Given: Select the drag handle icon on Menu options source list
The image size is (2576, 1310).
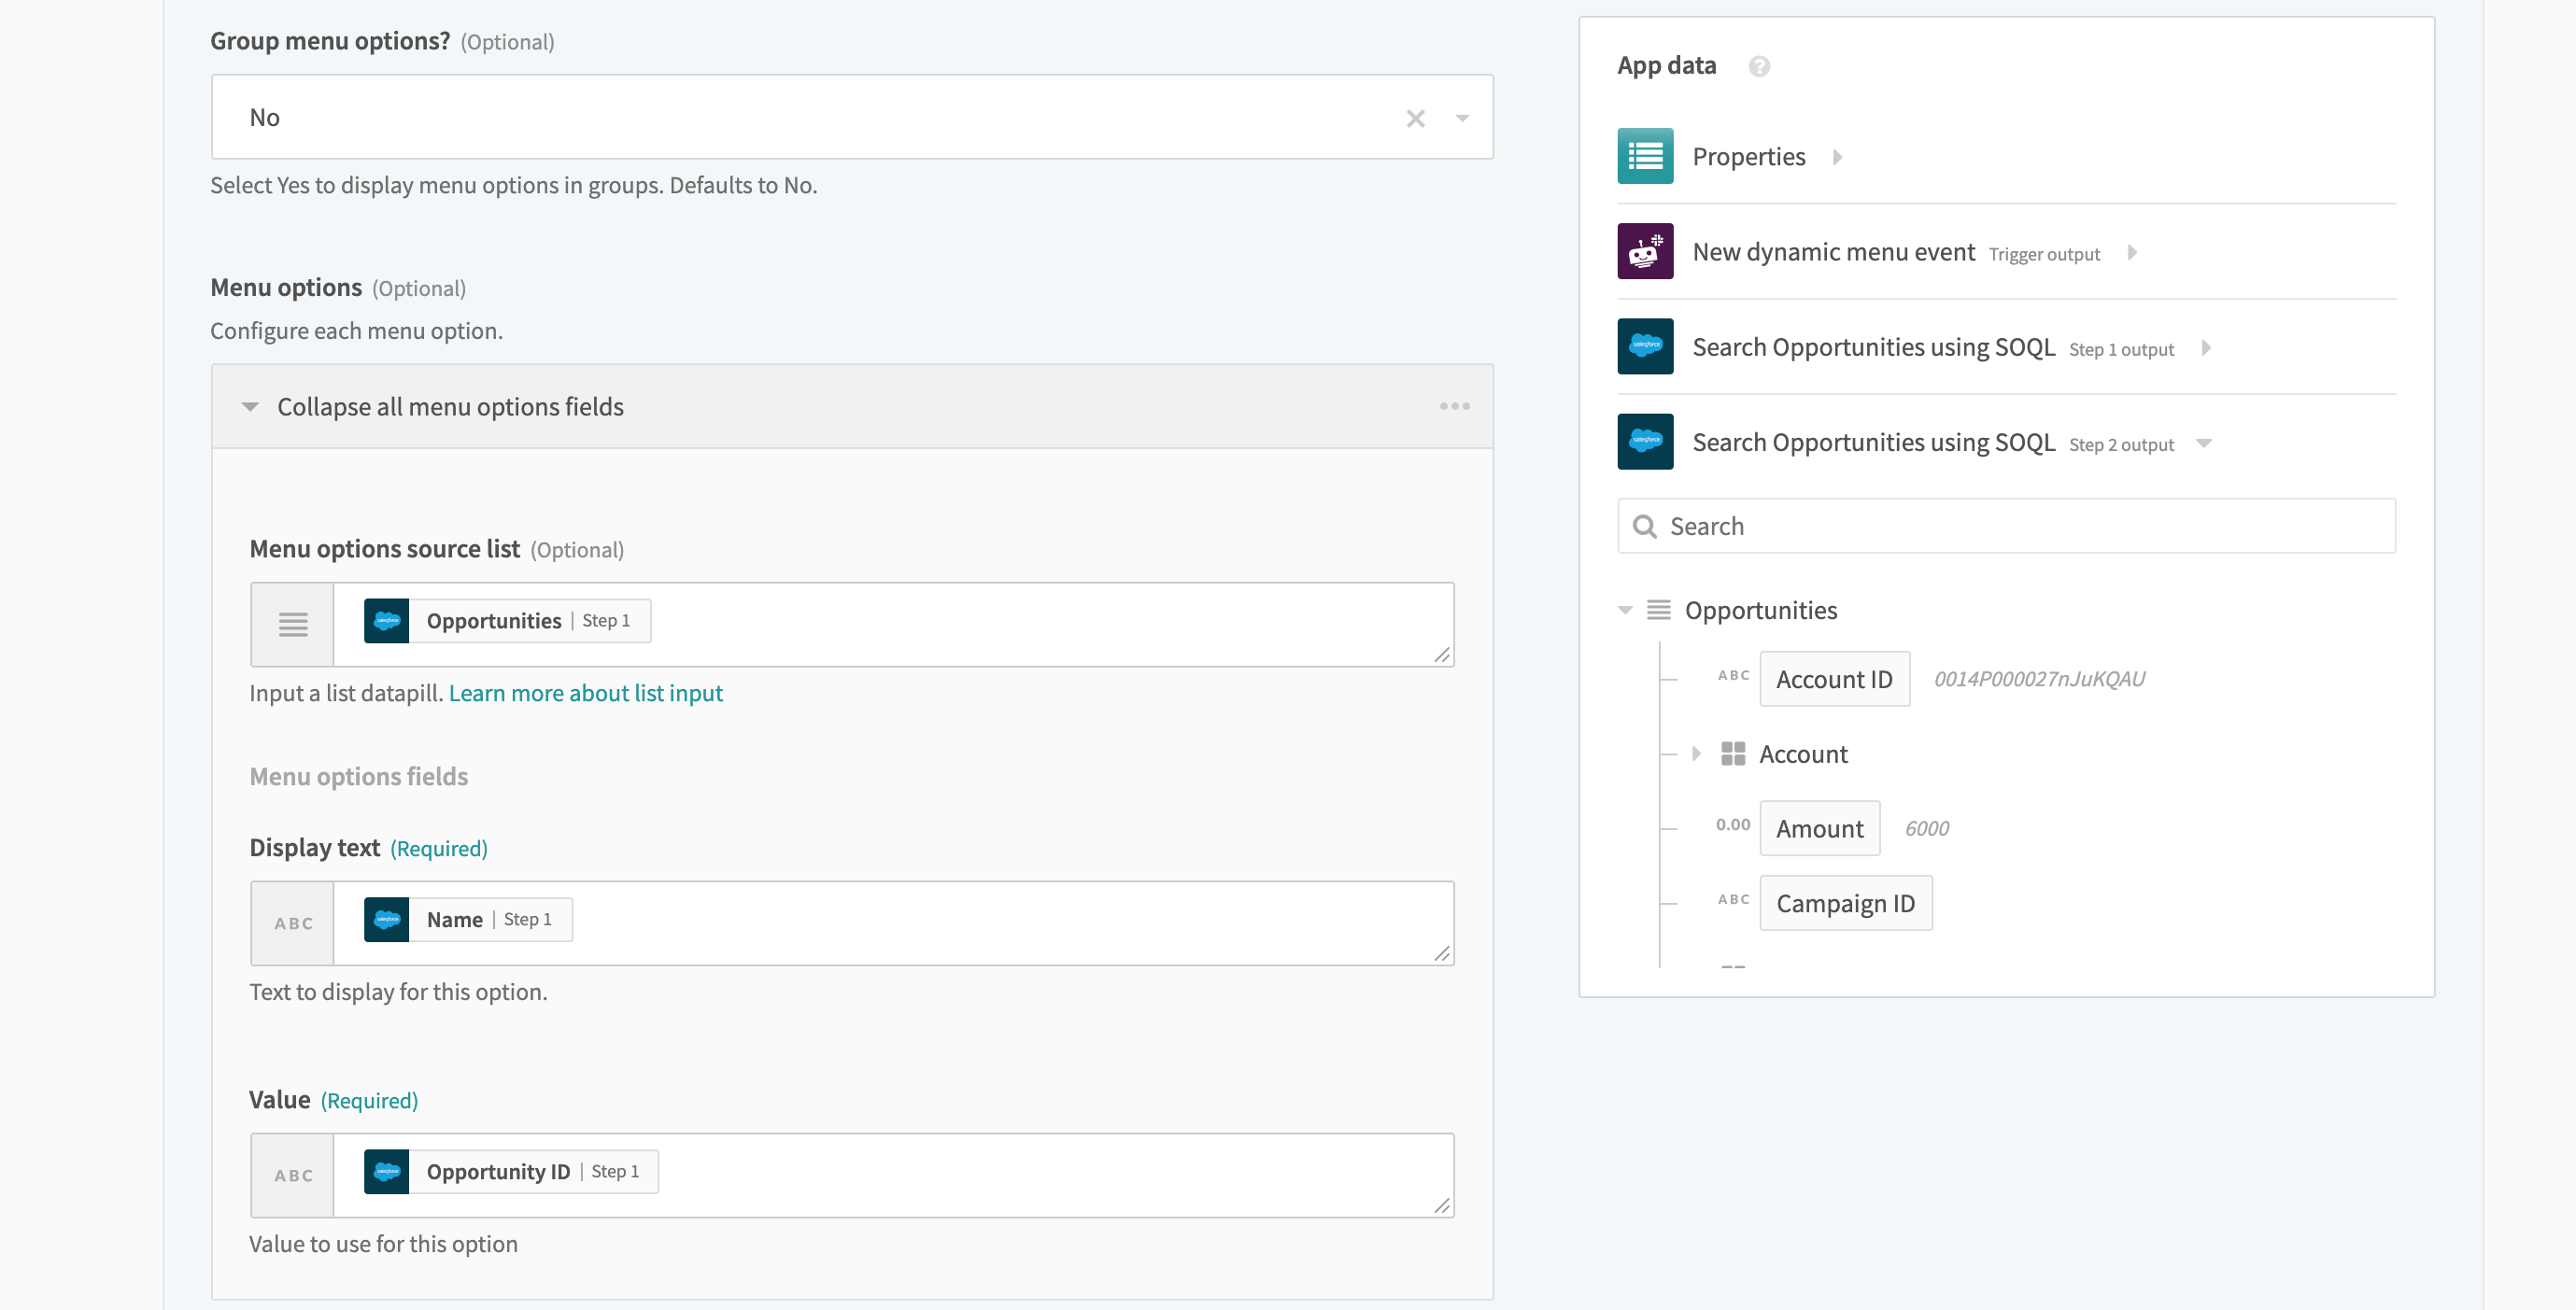Looking at the screenshot, I should 294,622.
